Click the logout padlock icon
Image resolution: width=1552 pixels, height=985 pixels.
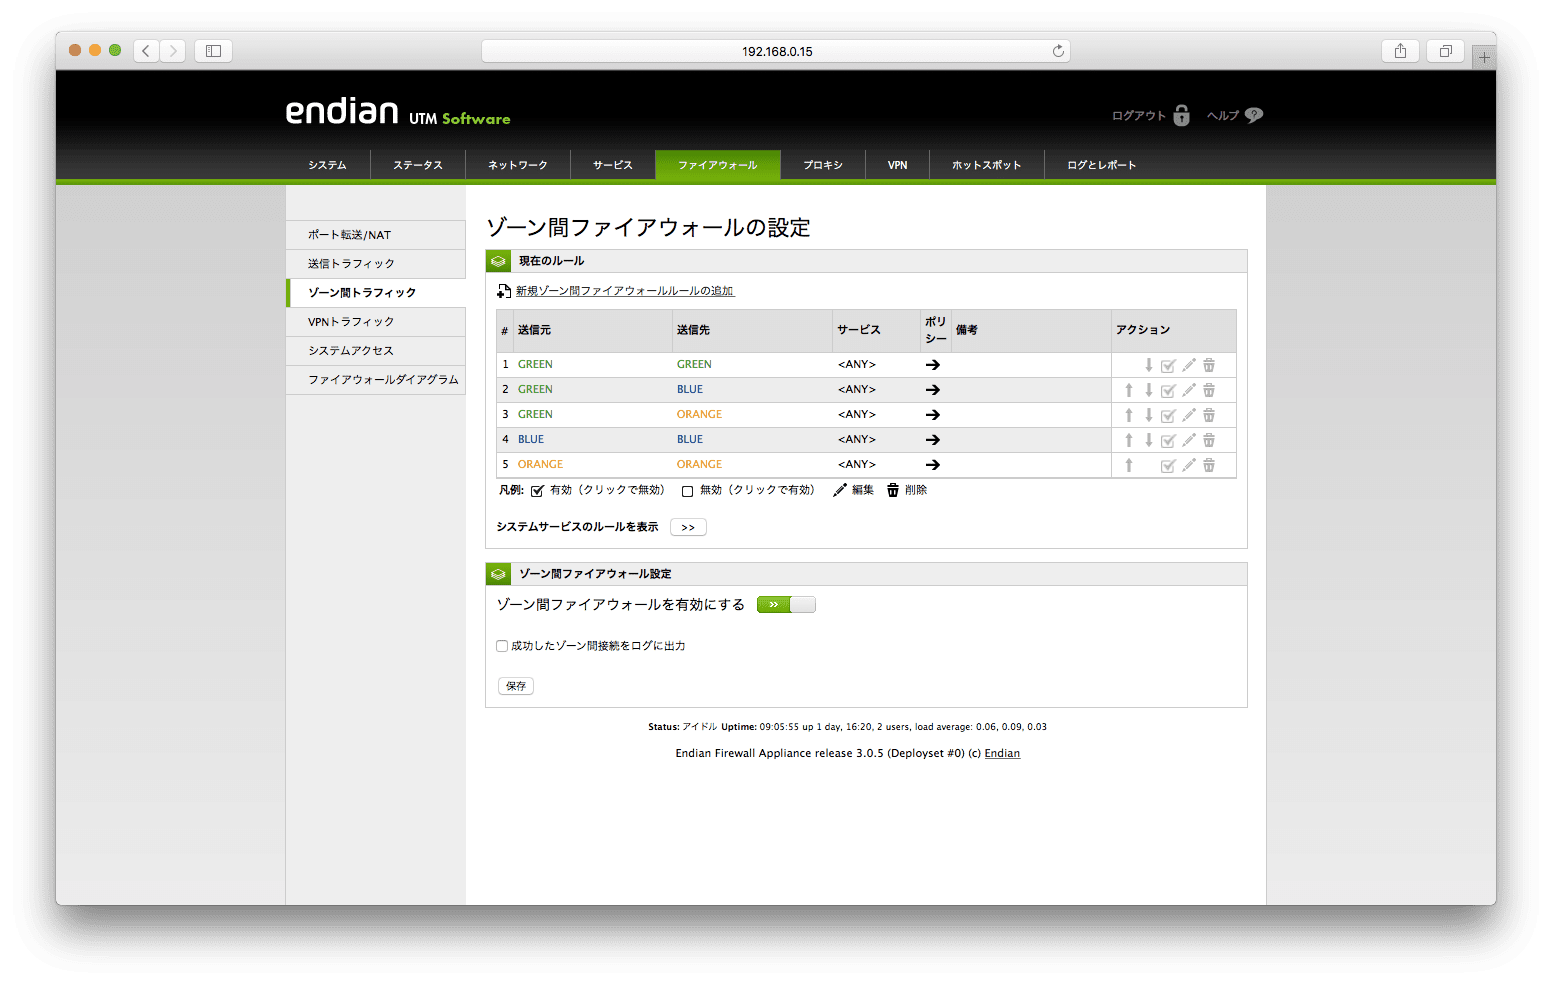click(x=1181, y=115)
